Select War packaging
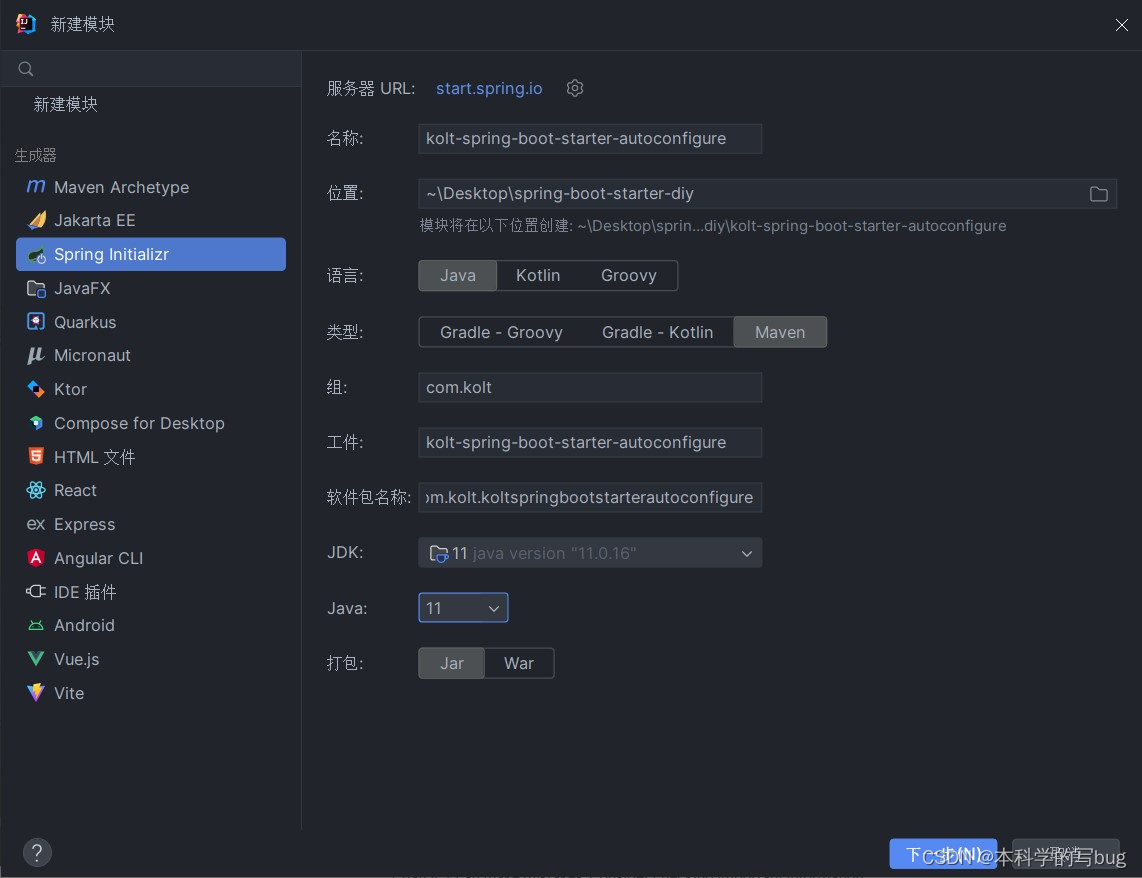This screenshot has width=1142, height=878. coord(519,663)
